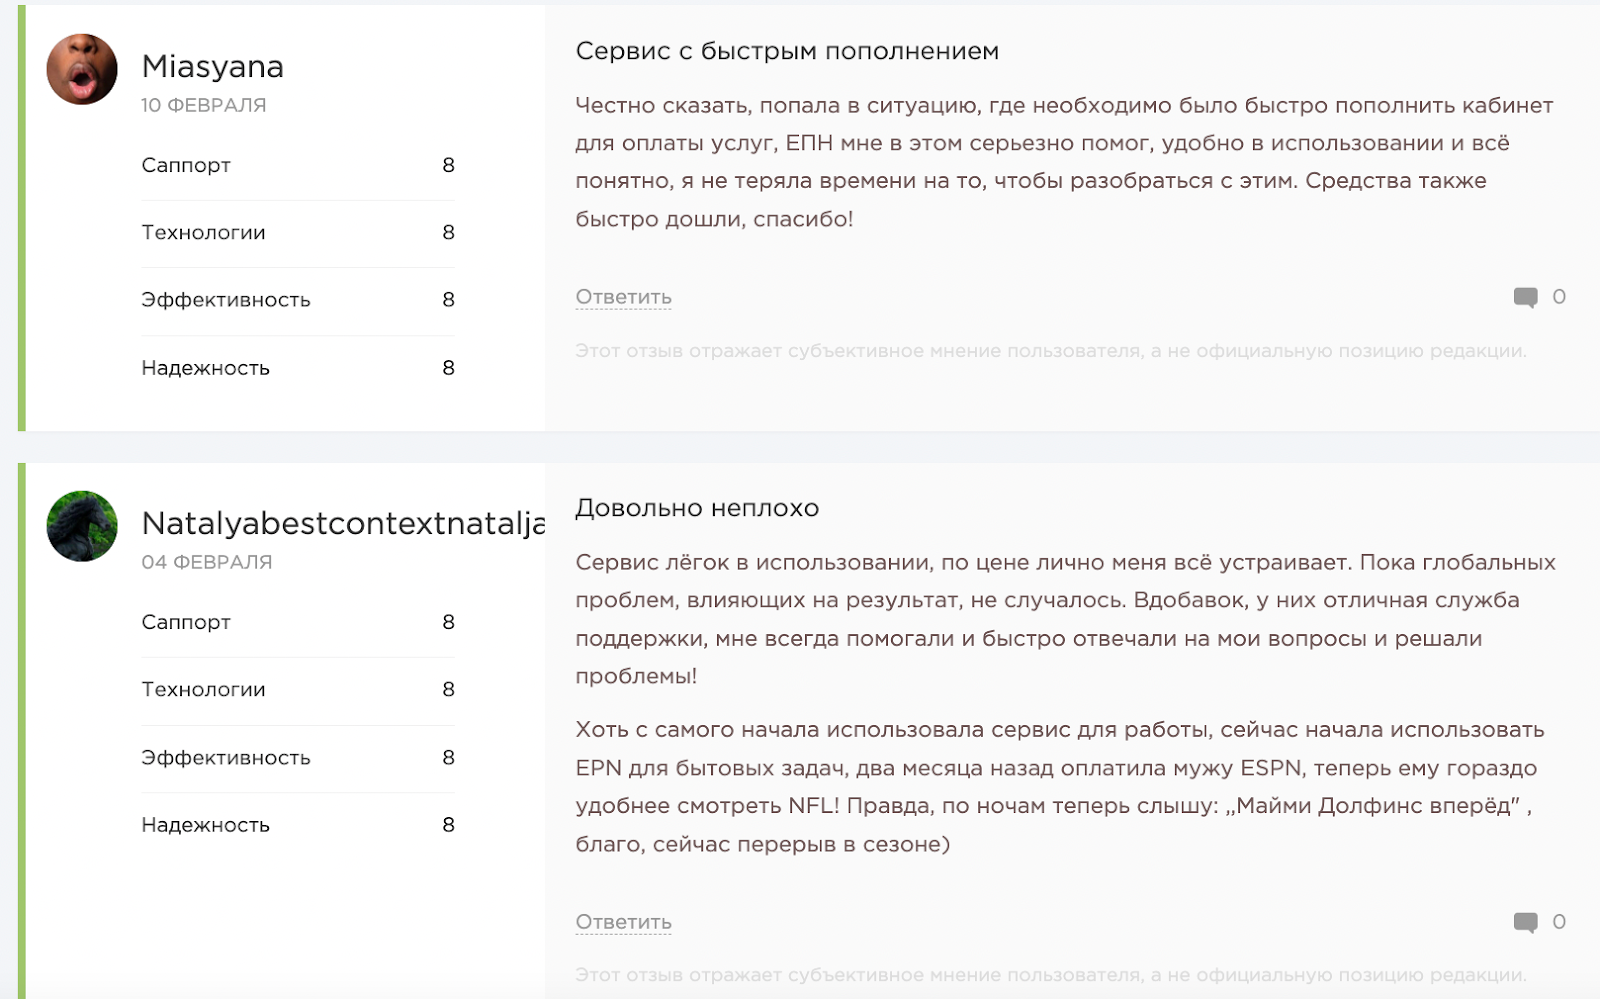Click the "10 февраля" review date
The image size is (1600, 999).
203,105
